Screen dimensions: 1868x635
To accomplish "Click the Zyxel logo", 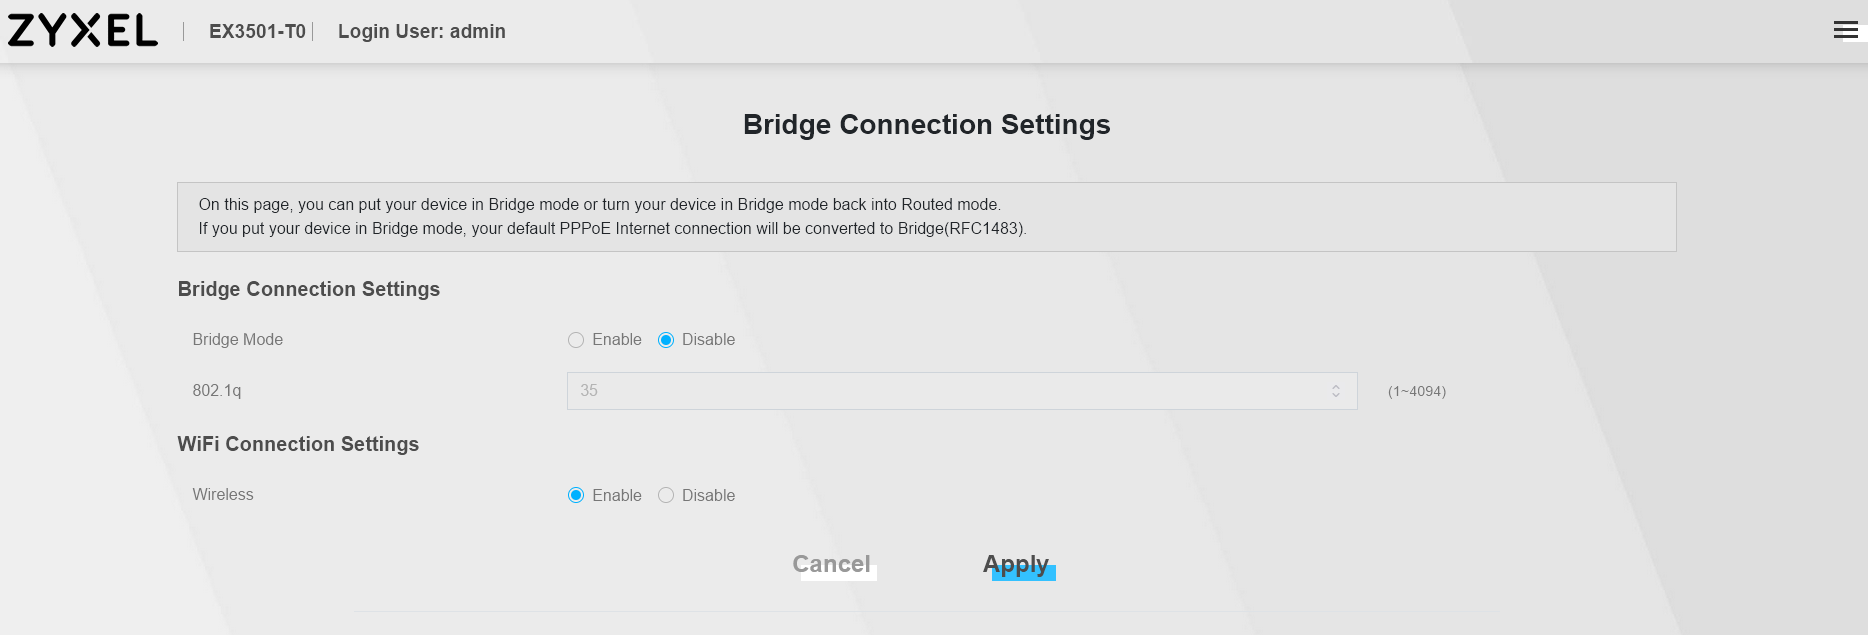I will coord(83,31).
